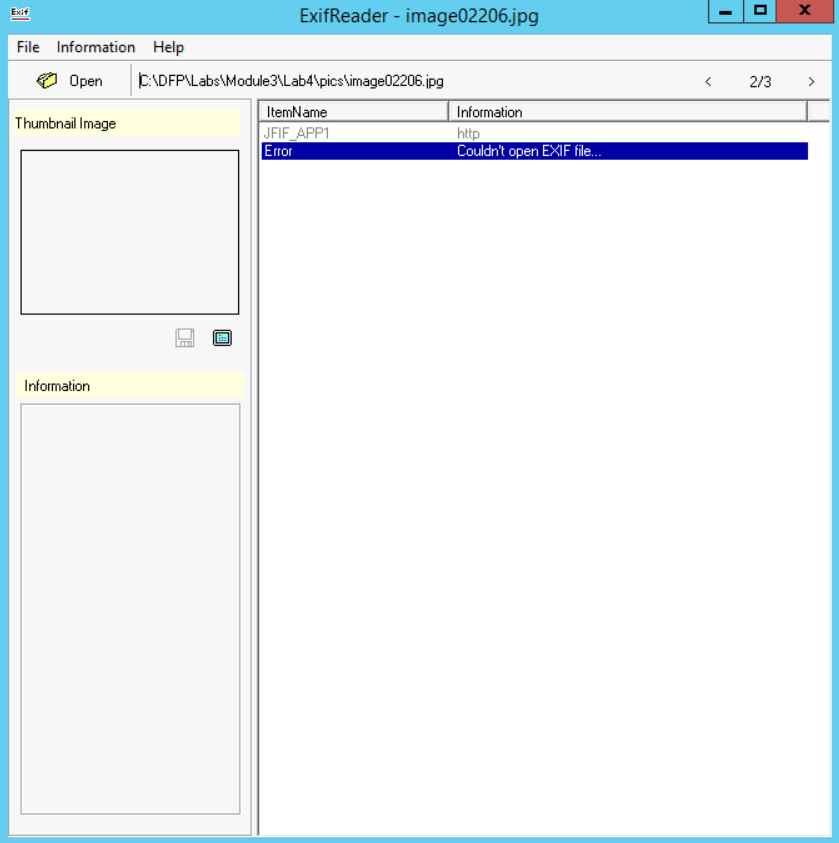Click the empty thumbnail preview box

pos(130,232)
